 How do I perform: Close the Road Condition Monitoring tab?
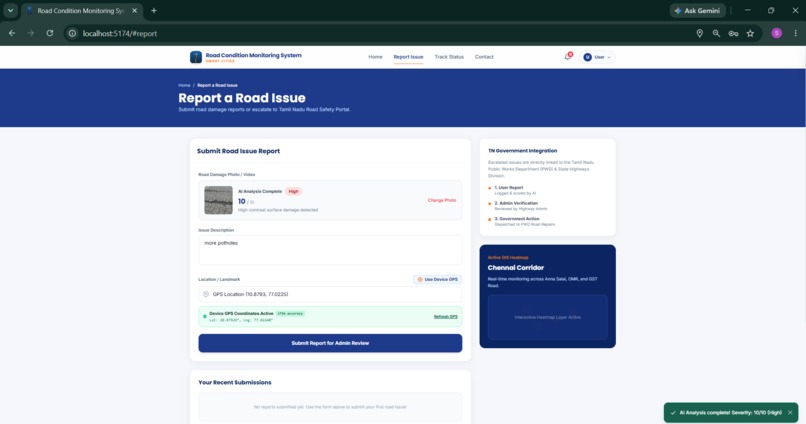click(135, 11)
